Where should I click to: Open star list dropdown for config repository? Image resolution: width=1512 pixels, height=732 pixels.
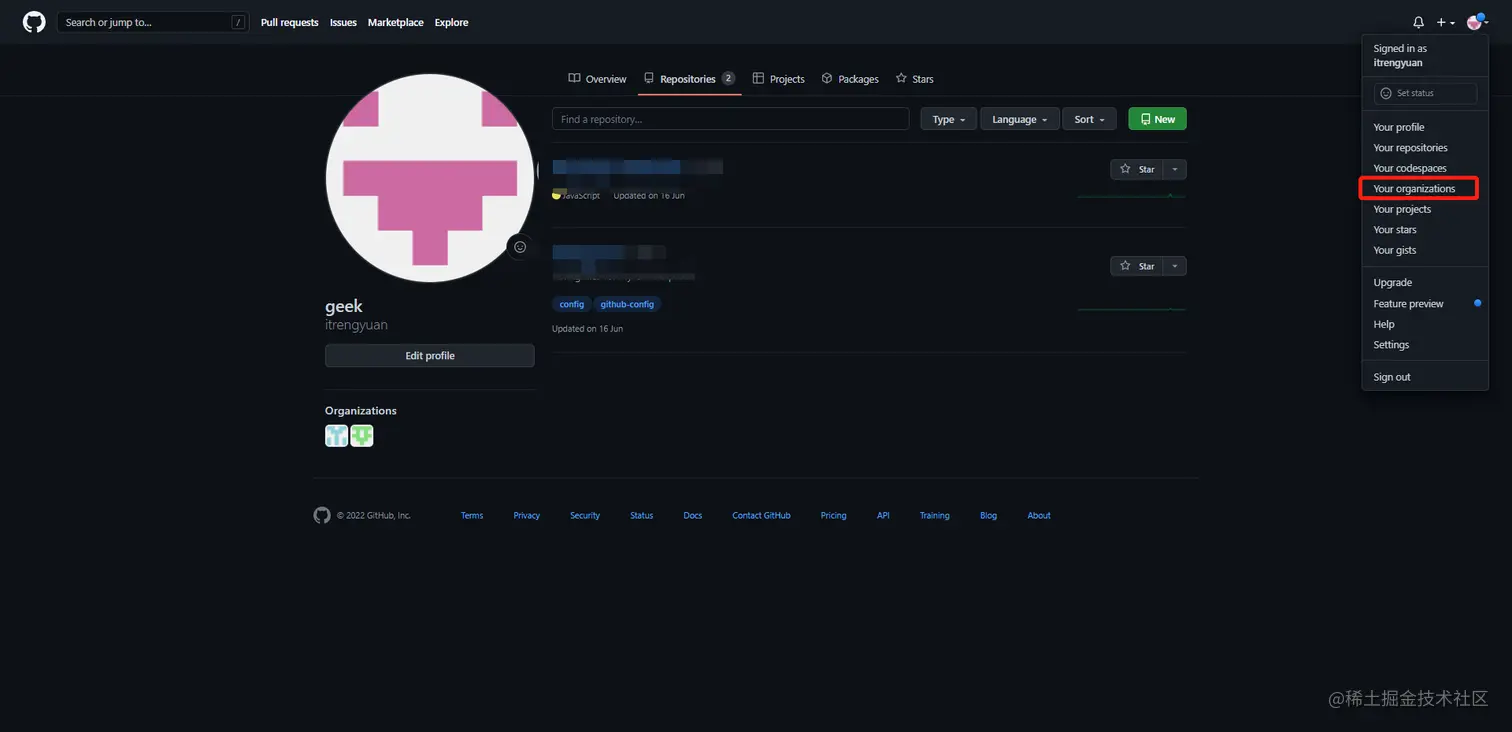1175,266
